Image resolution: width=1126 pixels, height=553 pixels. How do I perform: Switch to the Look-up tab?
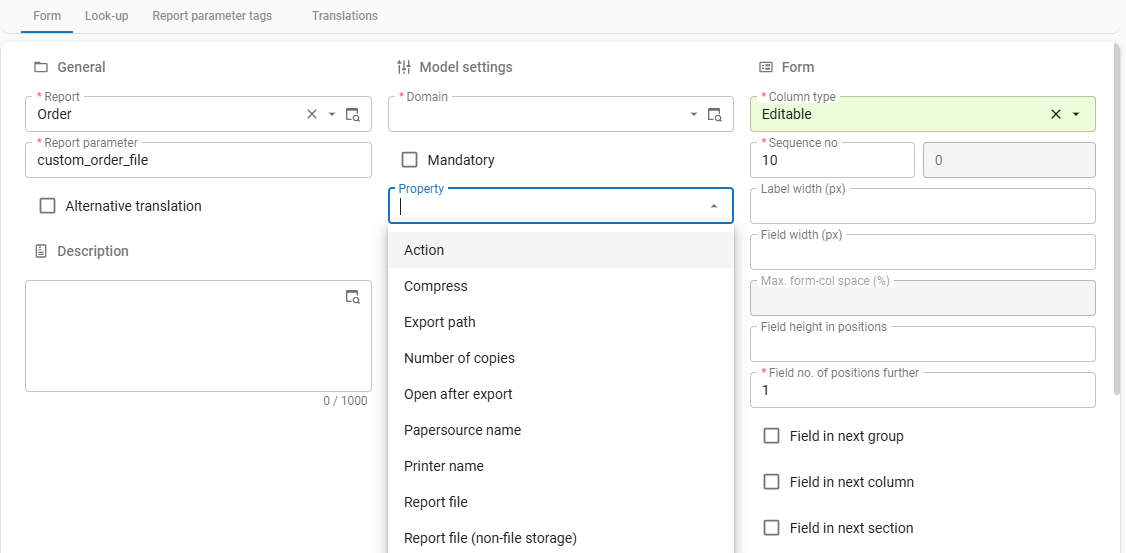(x=106, y=16)
